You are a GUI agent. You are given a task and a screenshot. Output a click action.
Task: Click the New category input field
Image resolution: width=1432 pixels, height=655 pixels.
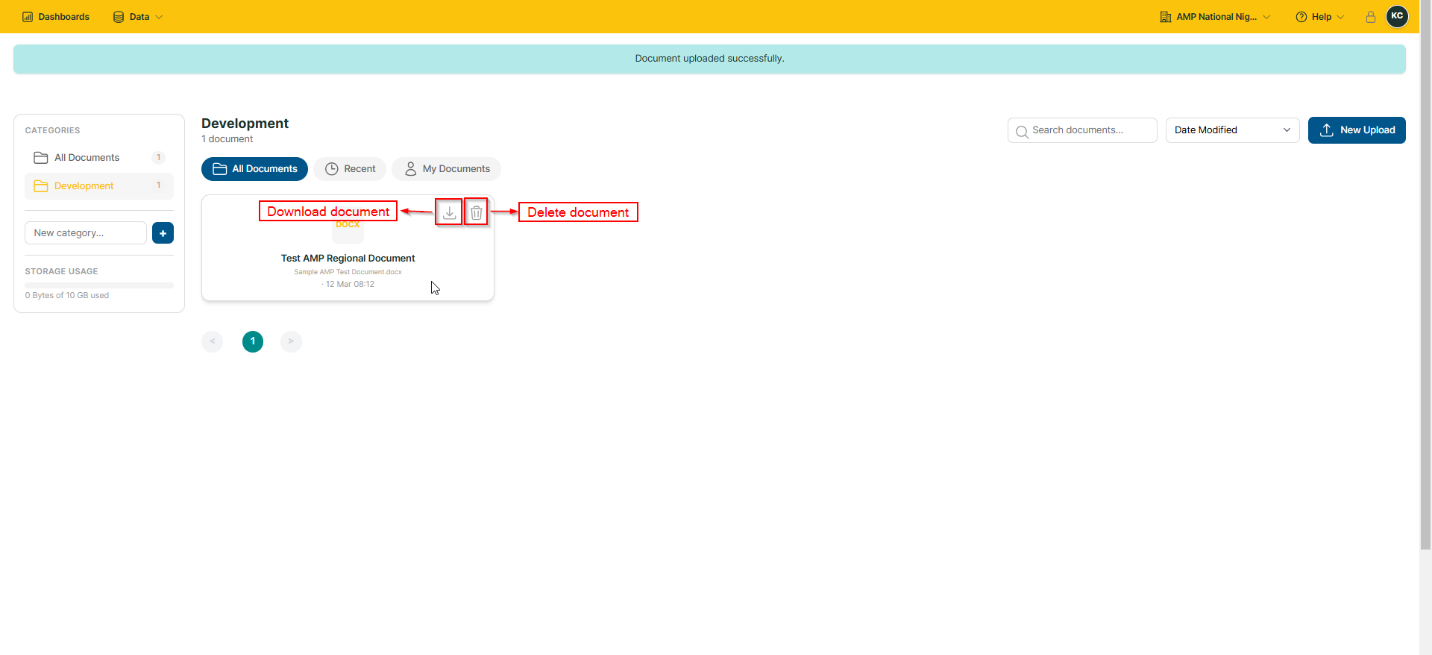(86, 233)
